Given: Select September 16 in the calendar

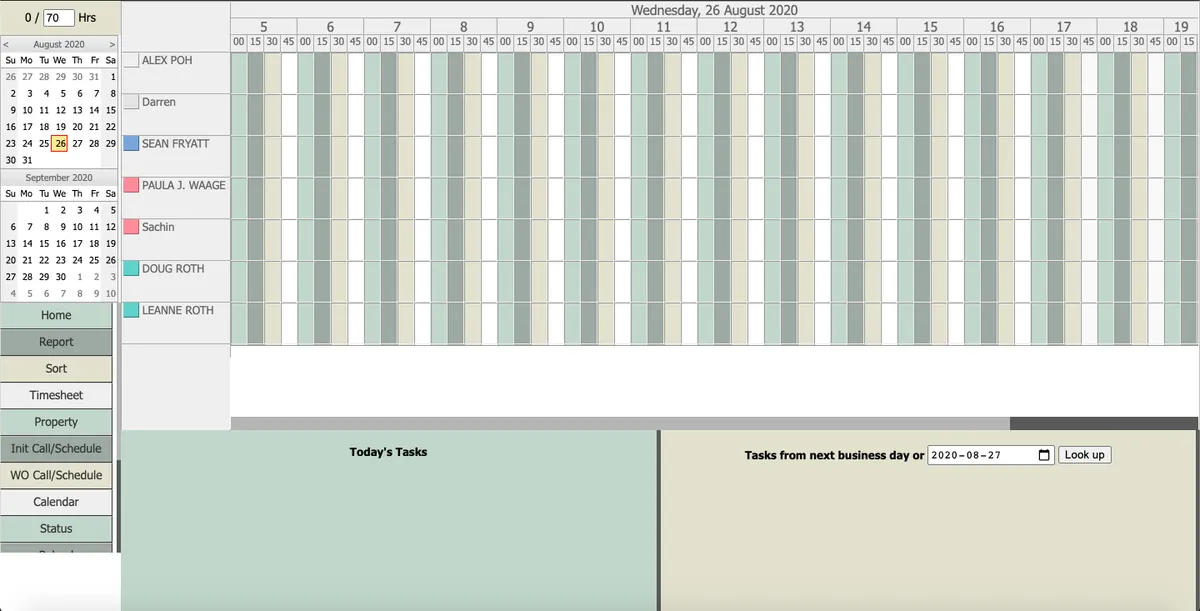Looking at the screenshot, I should 60,243.
